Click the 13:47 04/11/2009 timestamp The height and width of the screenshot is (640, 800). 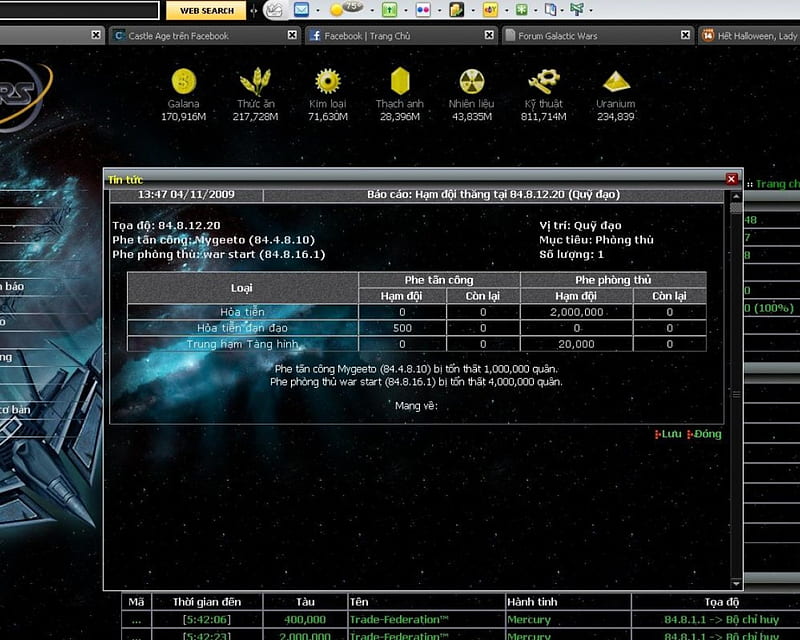(186, 194)
